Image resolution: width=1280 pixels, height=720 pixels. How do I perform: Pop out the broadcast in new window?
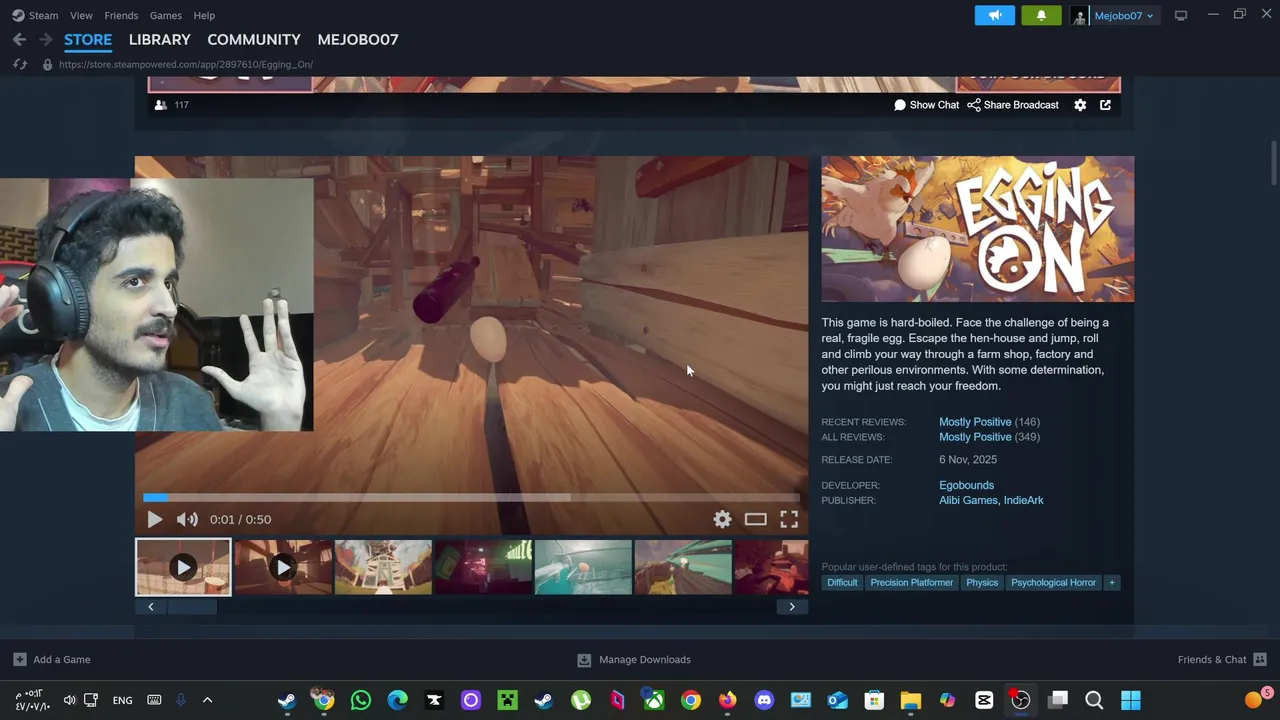(x=1105, y=105)
